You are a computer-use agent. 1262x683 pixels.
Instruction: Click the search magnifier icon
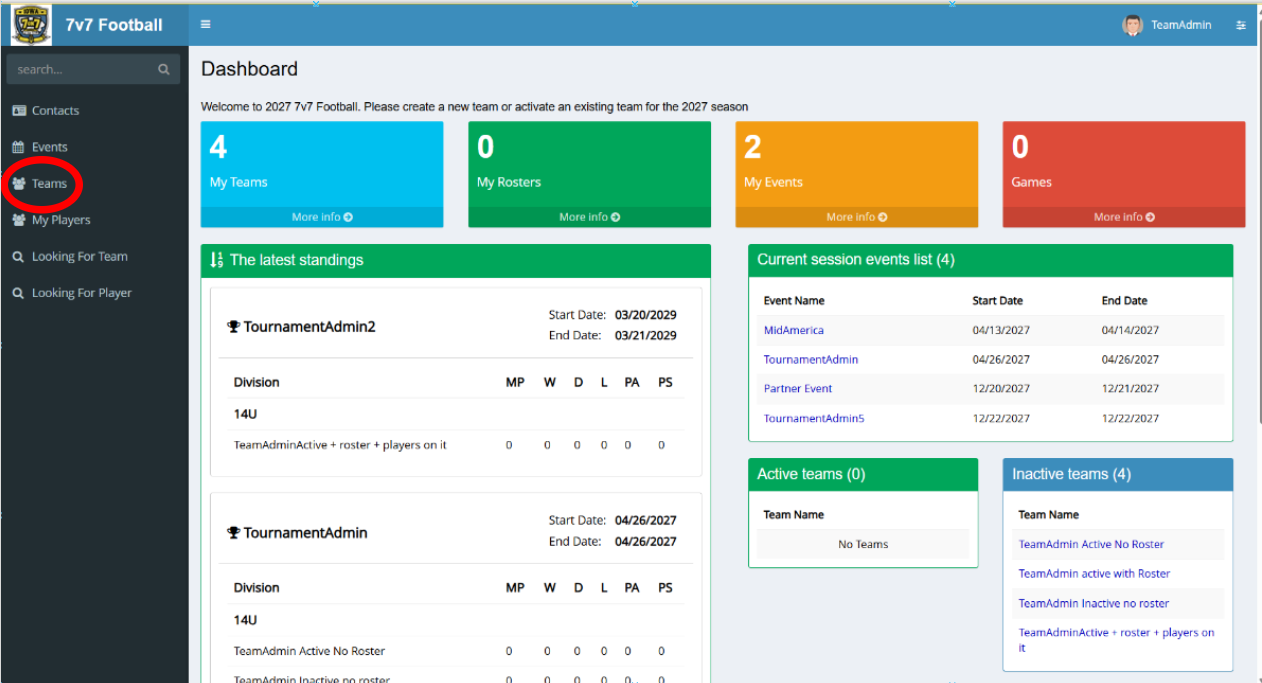164,70
